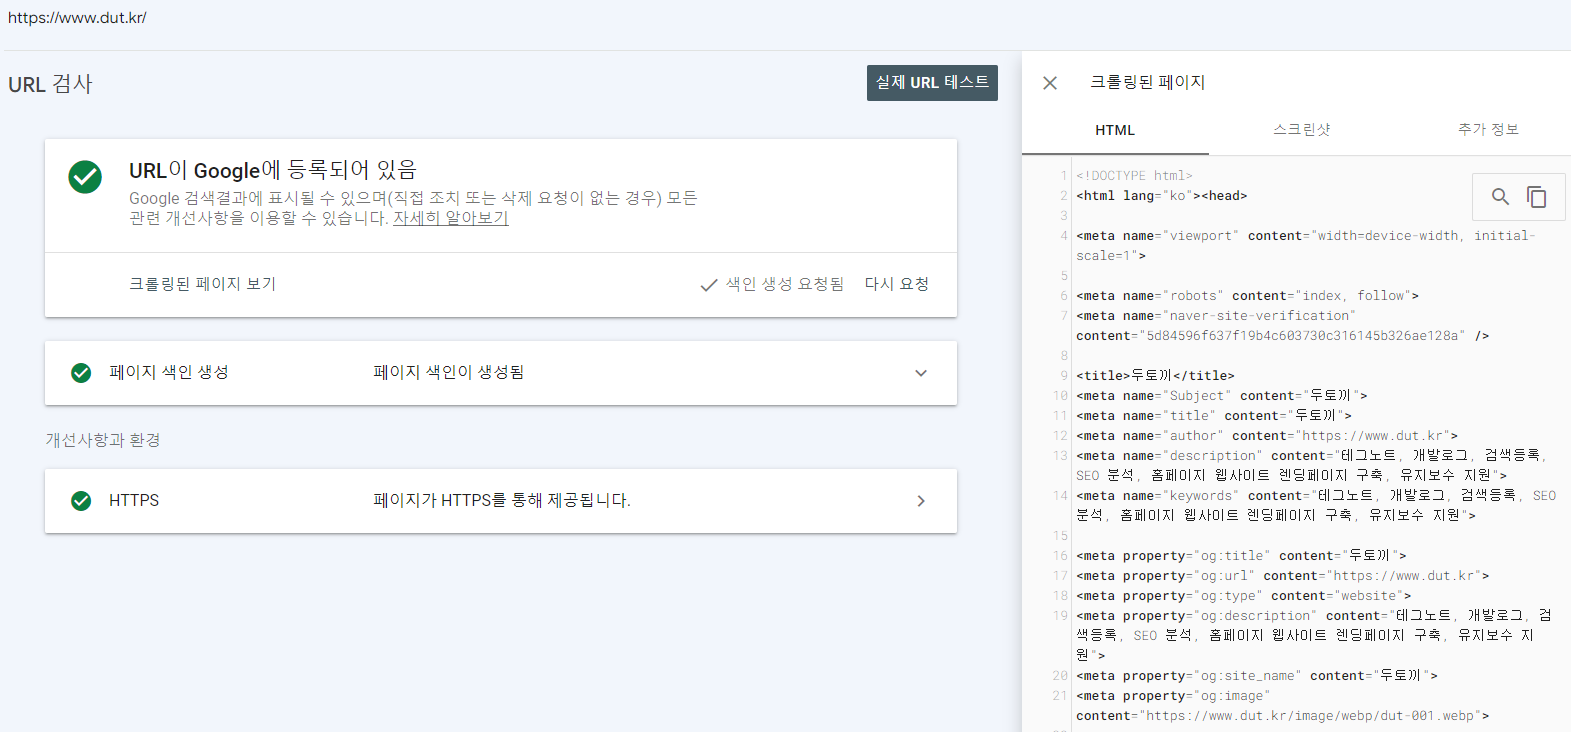Click the checkmark beside 색인 생성 요청됨
Image resolution: width=1571 pixels, height=732 pixels.
click(709, 285)
